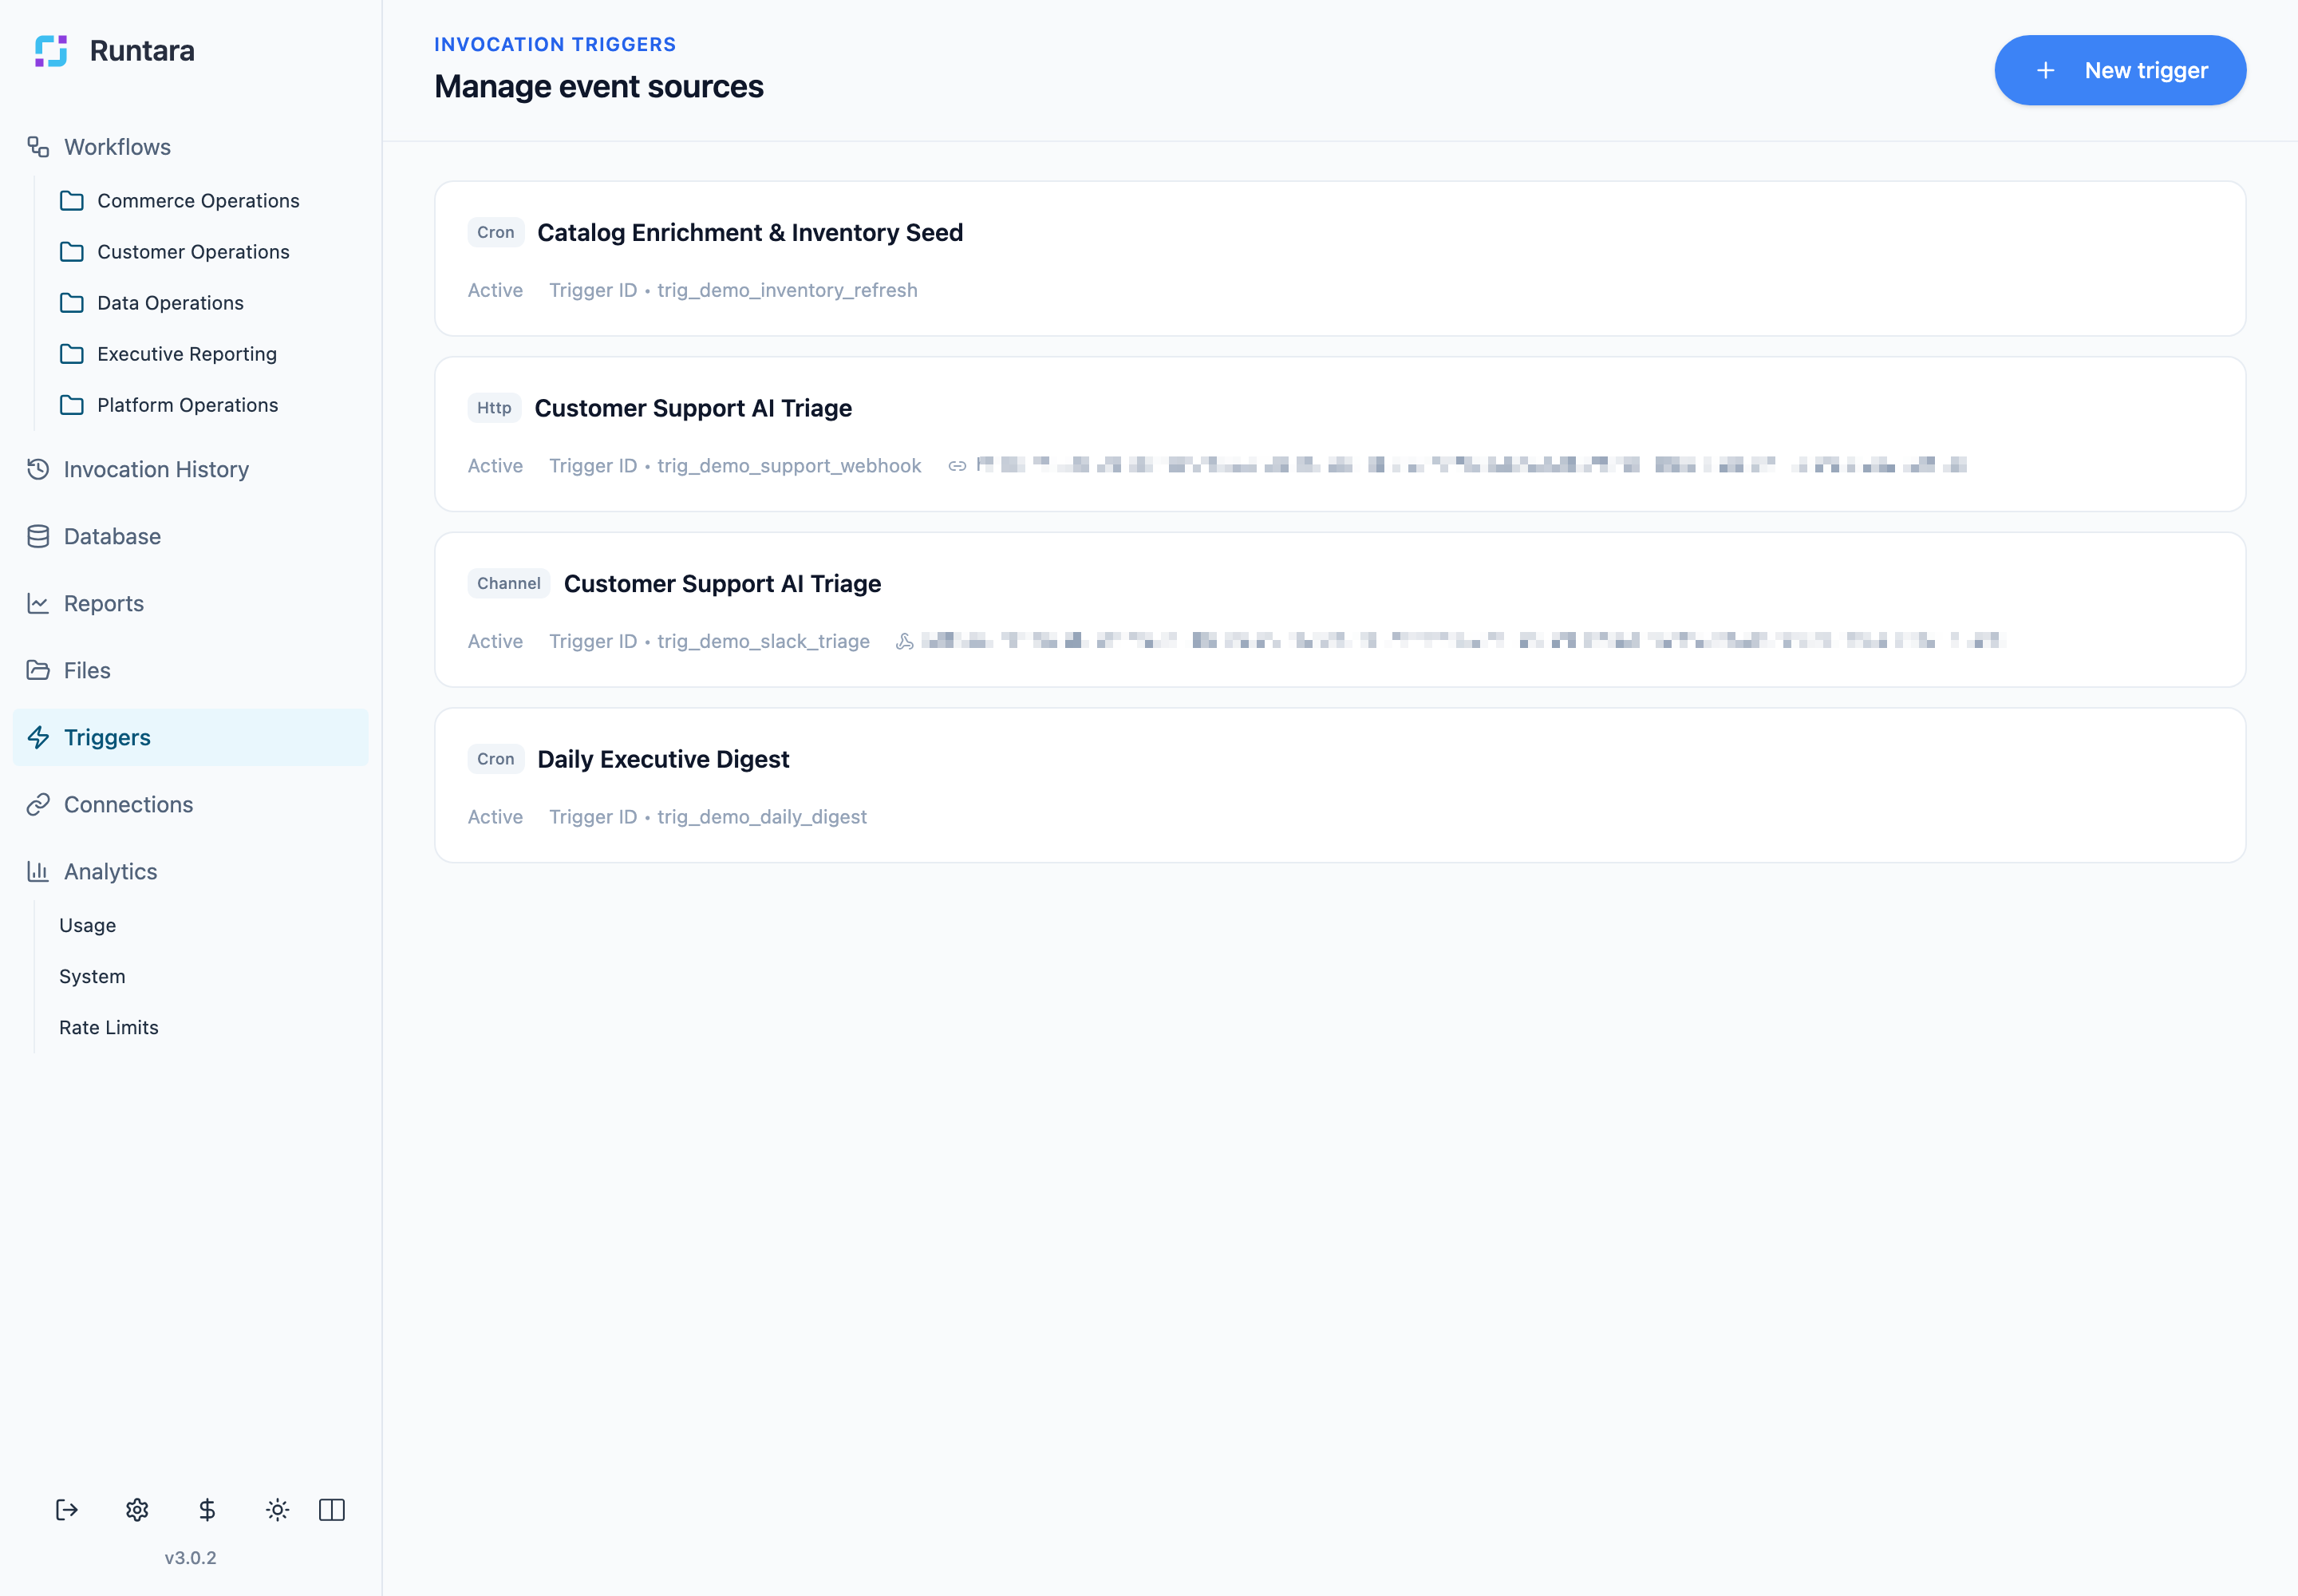Create a New trigger
Screen dimensions: 2298x1596
point(2120,70)
